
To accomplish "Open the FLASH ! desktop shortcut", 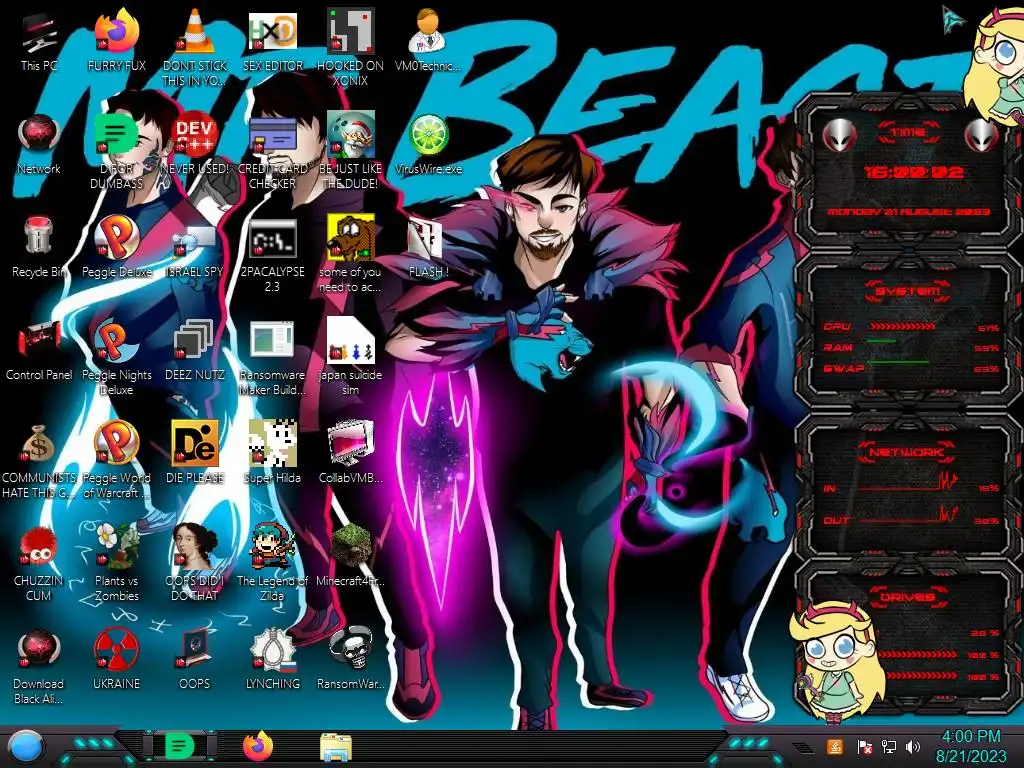I will coord(428,248).
